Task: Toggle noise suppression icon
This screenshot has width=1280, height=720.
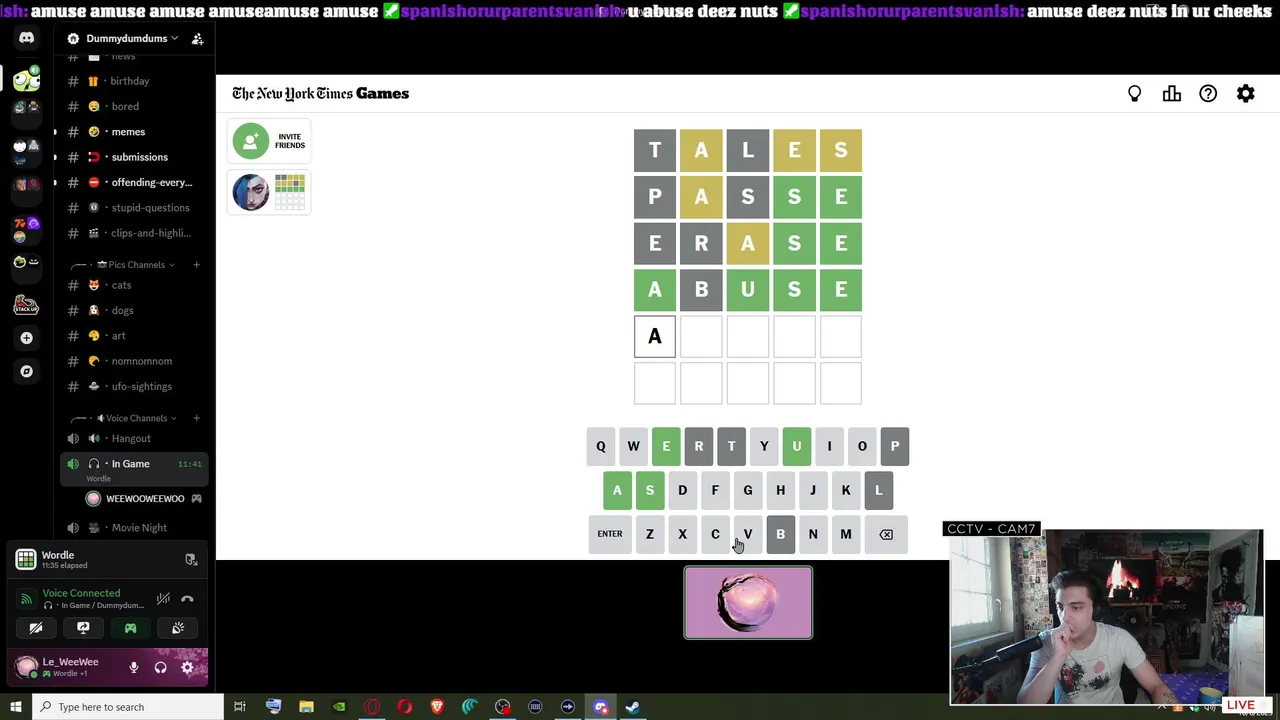Action: pyautogui.click(x=163, y=599)
